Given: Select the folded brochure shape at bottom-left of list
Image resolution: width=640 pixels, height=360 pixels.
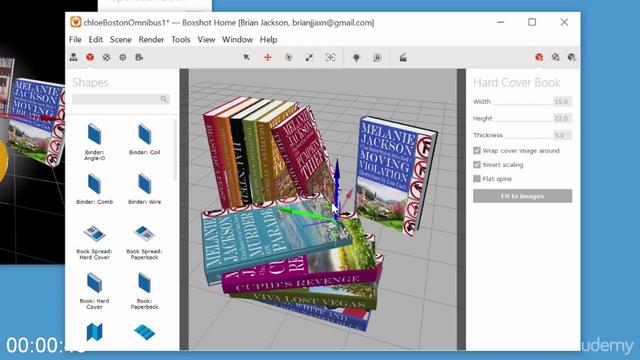Looking at the screenshot, I should 94,332.
